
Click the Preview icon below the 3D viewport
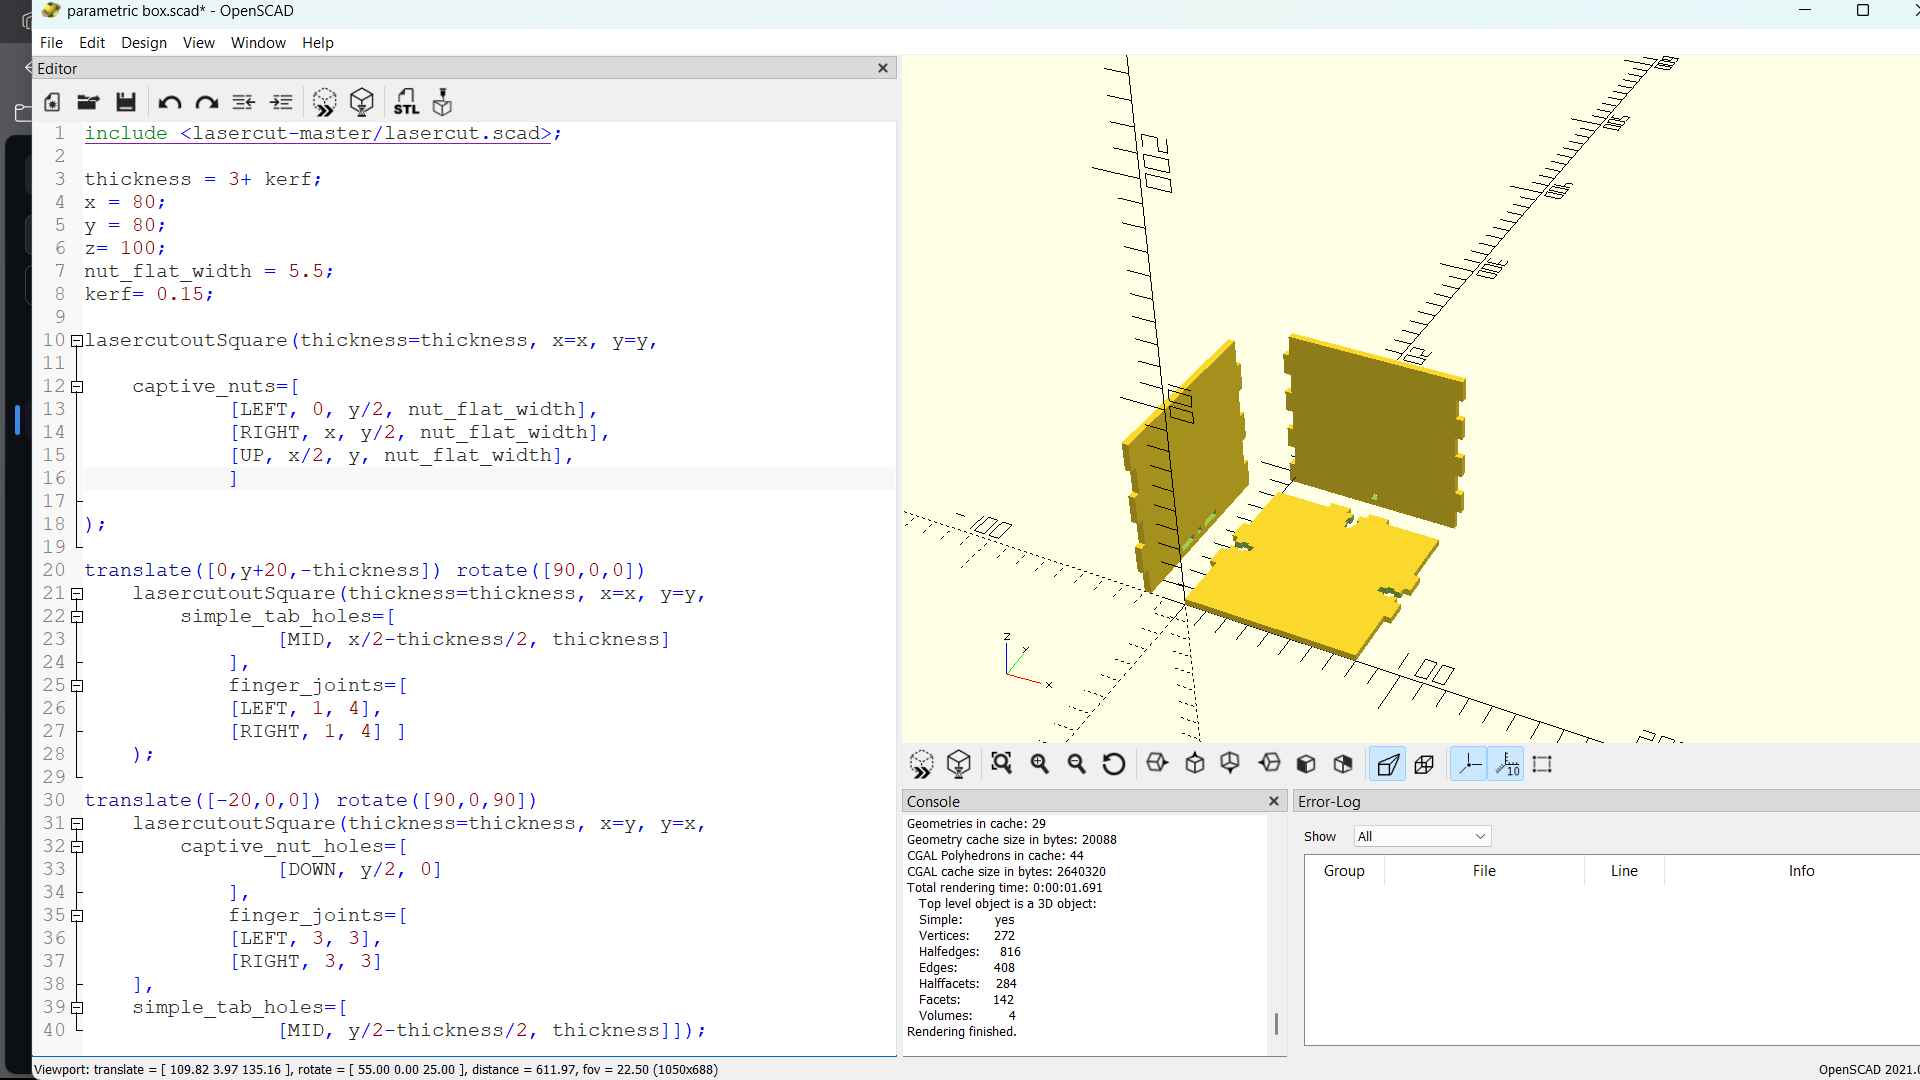tap(921, 765)
